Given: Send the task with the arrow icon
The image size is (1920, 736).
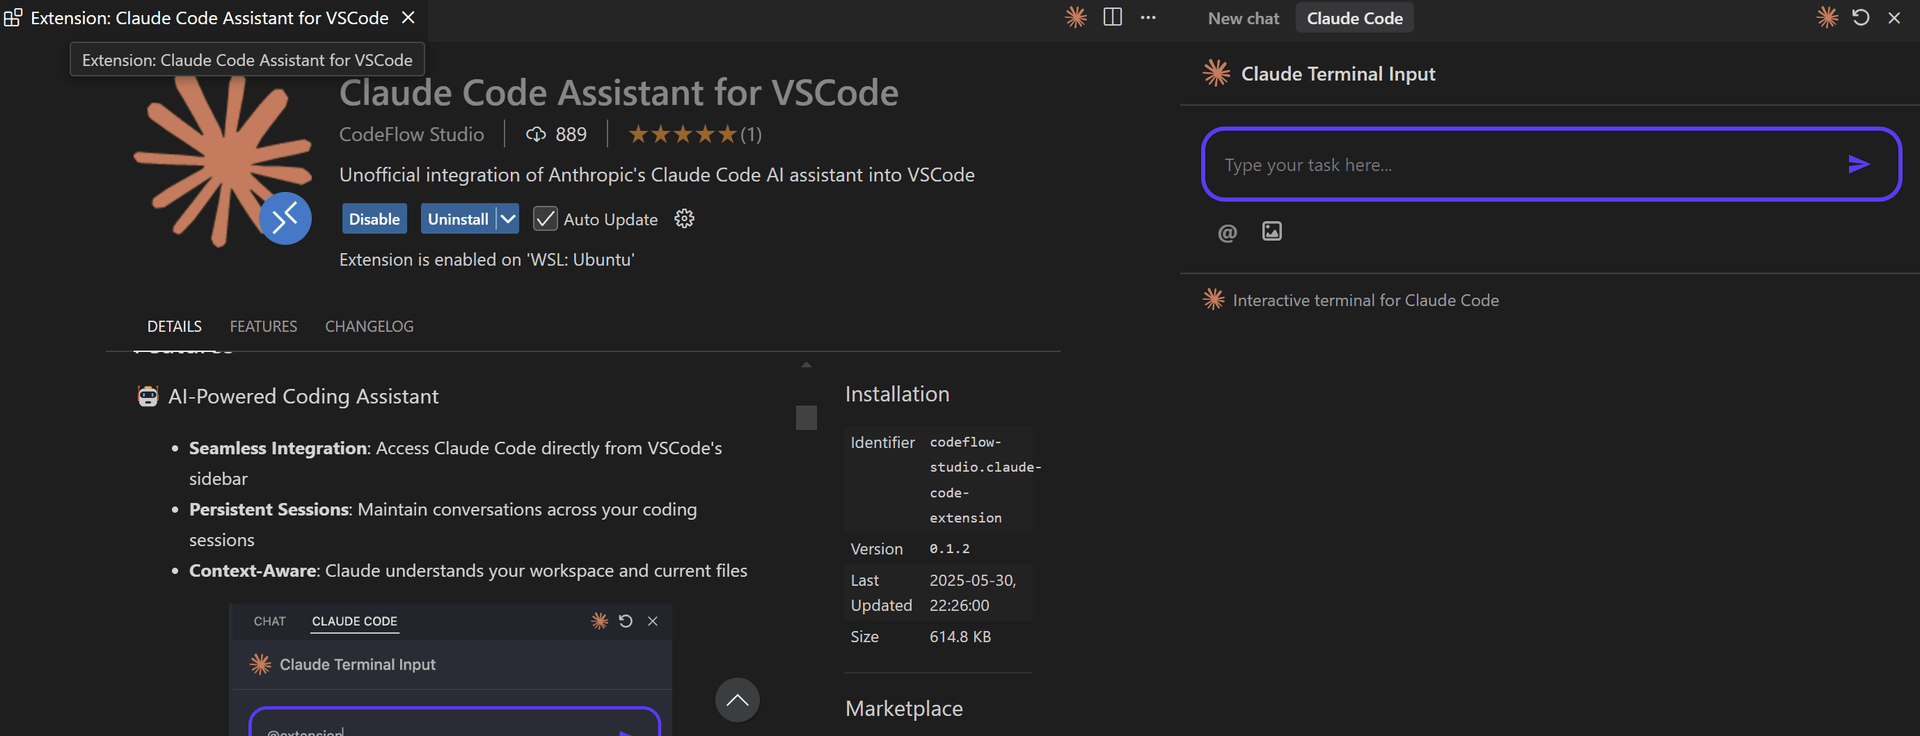Looking at the screenshot, I should pos(1858,164).
